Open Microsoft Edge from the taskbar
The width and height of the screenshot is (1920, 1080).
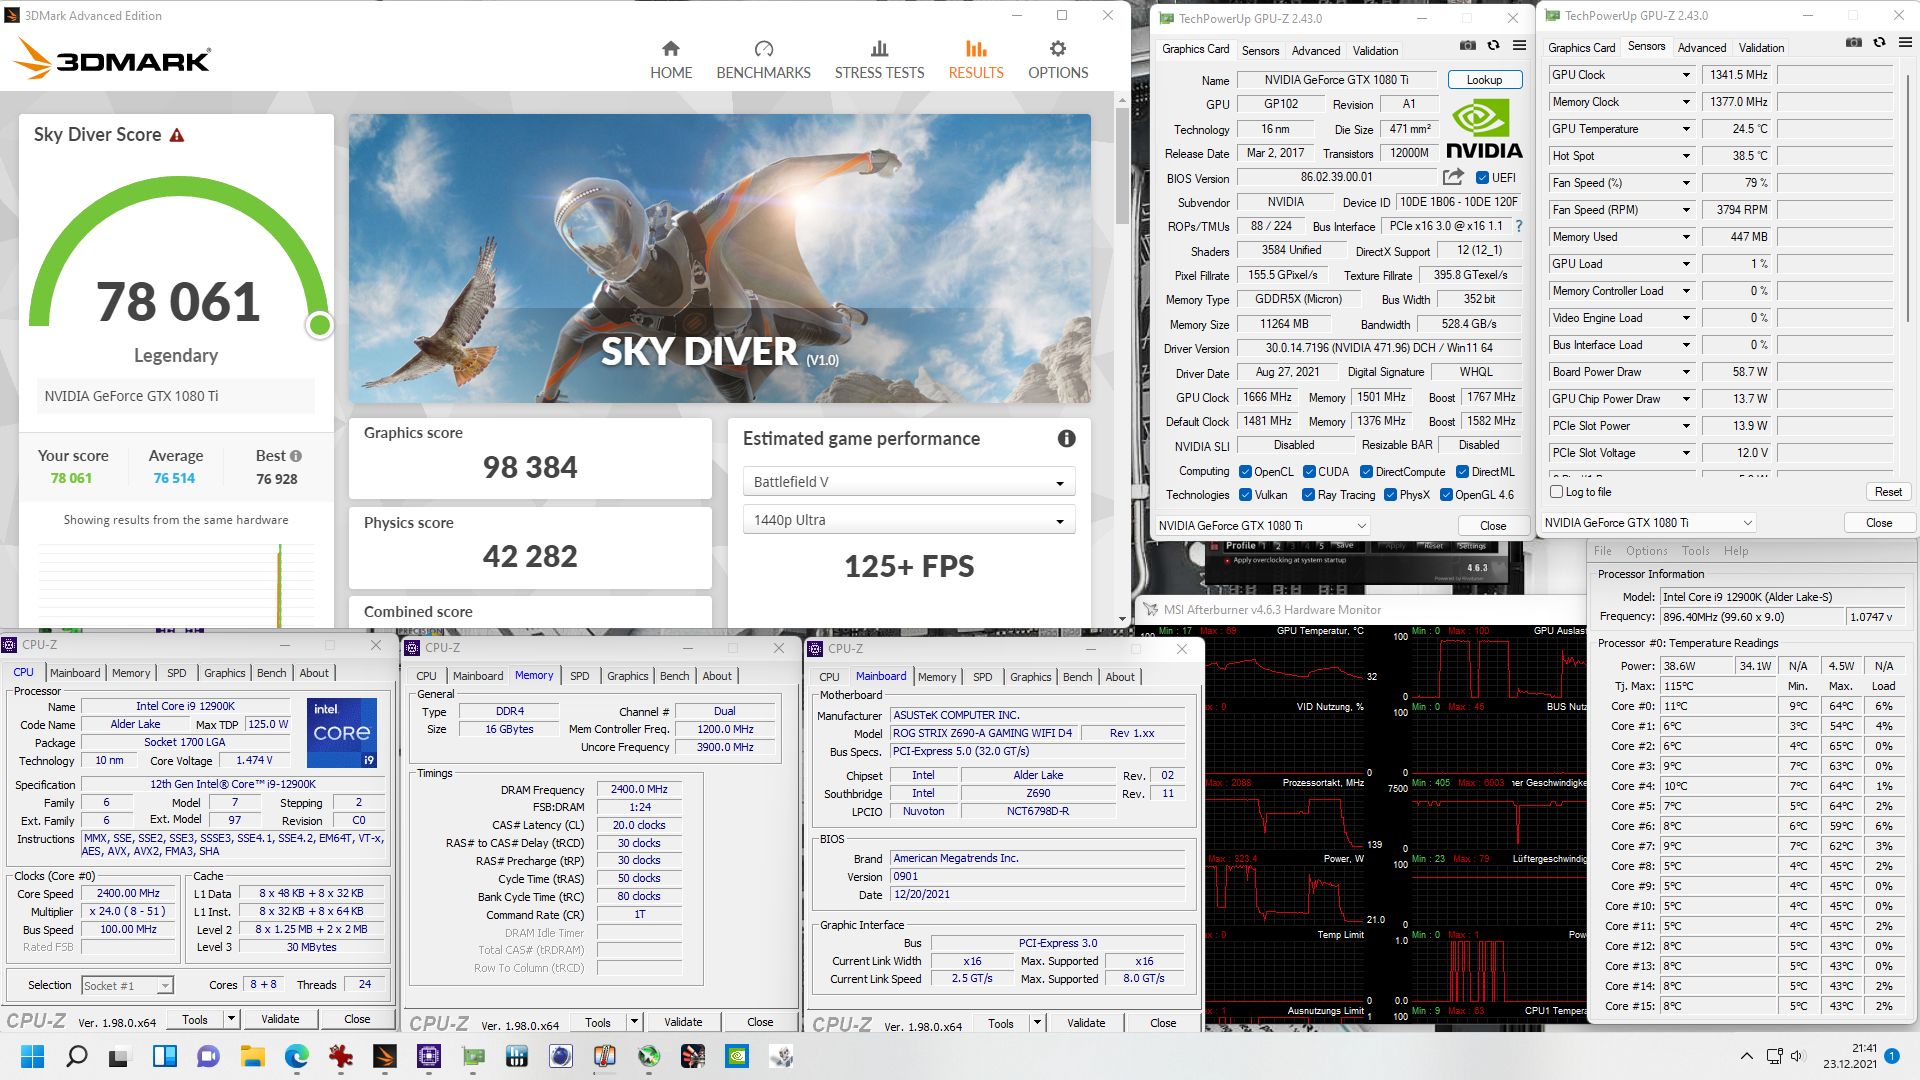(x=297, y=1056)
